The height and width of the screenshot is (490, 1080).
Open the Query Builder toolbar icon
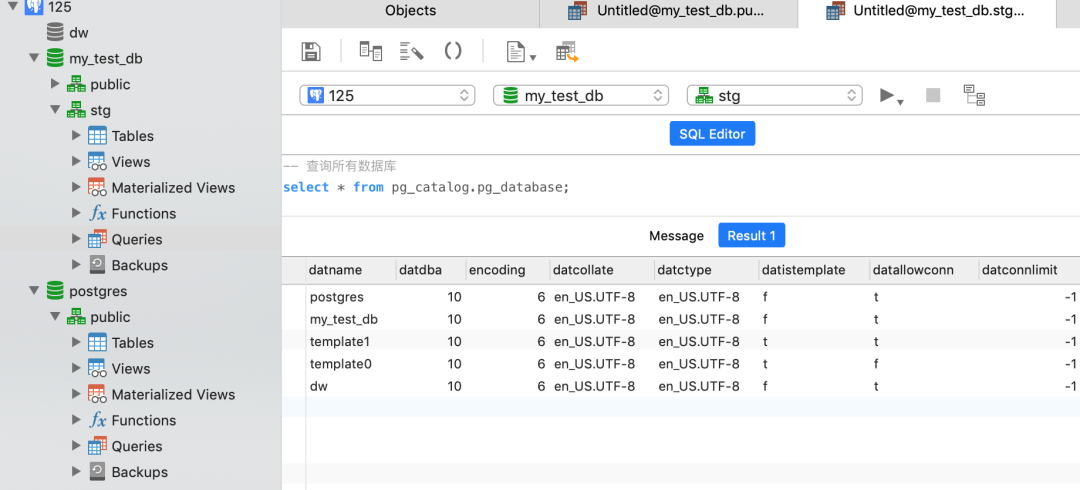tap(371, 51)
